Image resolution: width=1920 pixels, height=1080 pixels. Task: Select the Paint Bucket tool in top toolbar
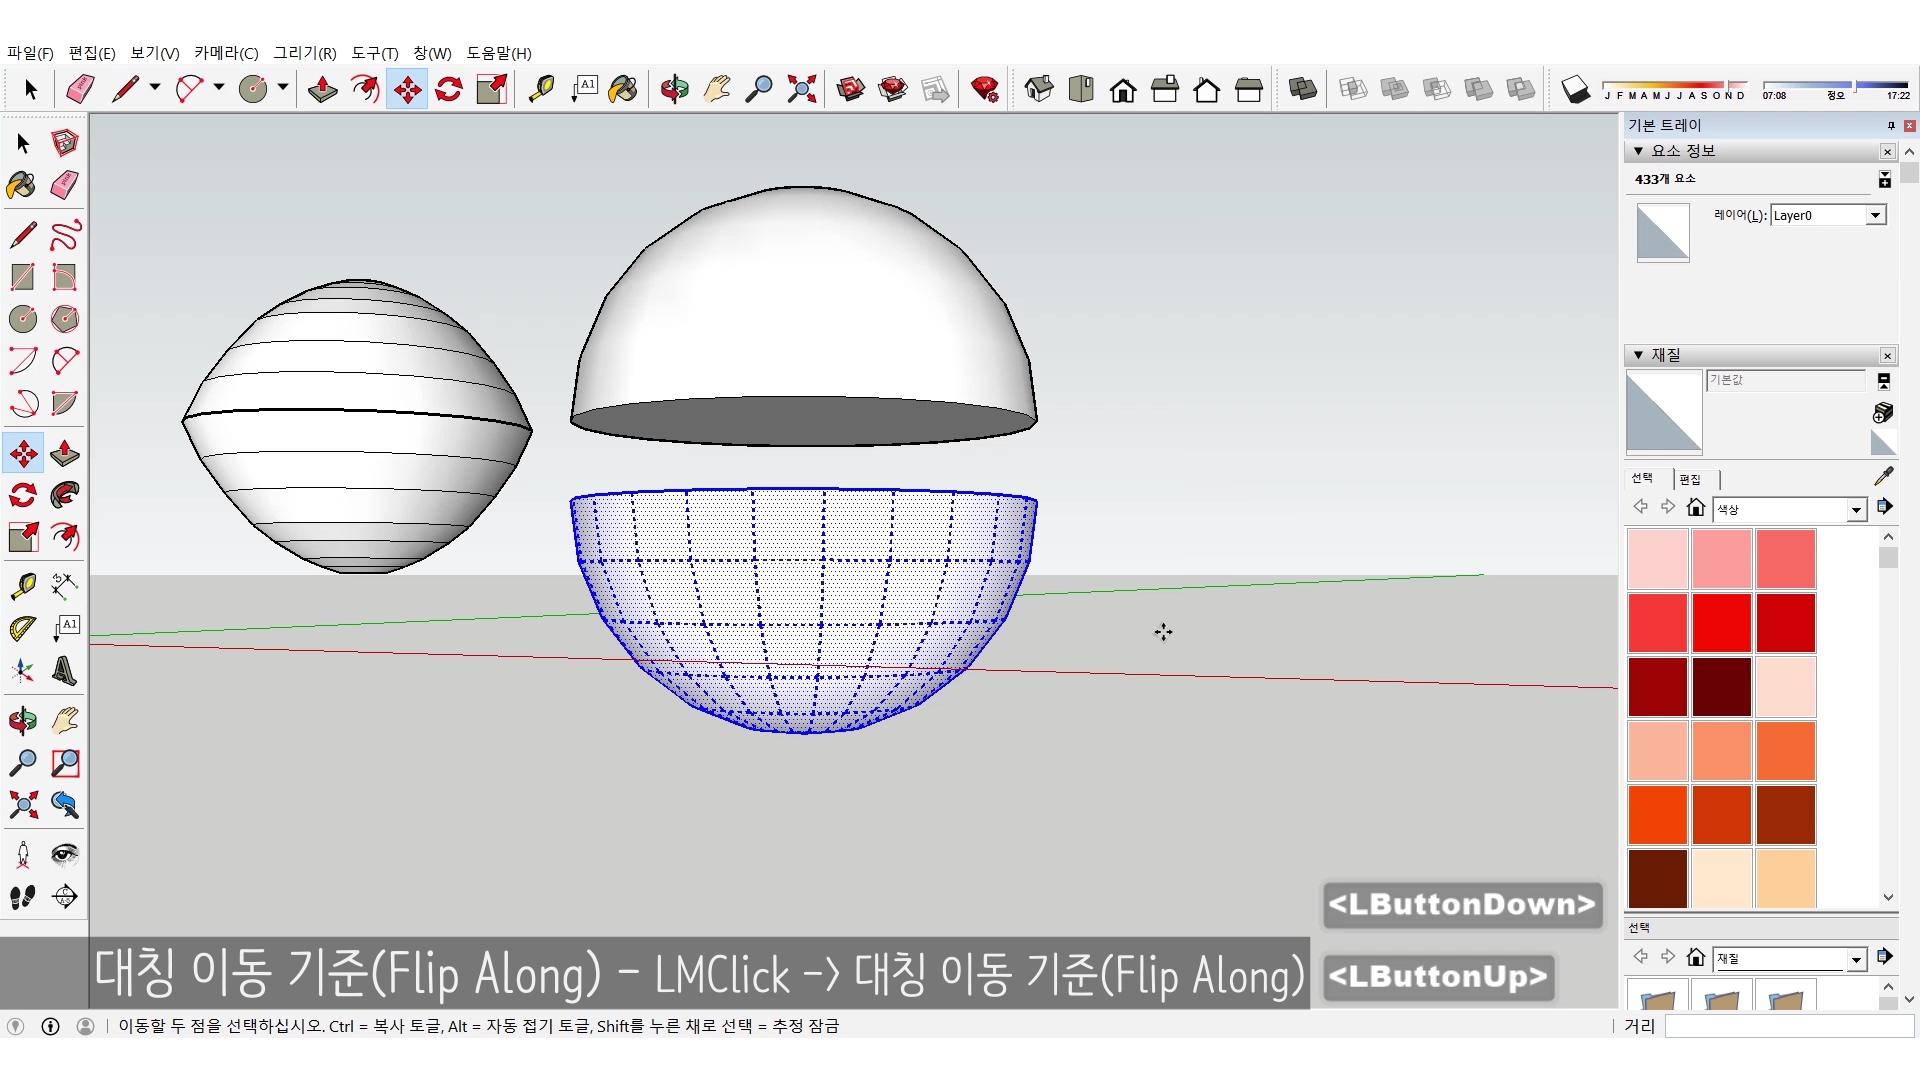(622, 89)
